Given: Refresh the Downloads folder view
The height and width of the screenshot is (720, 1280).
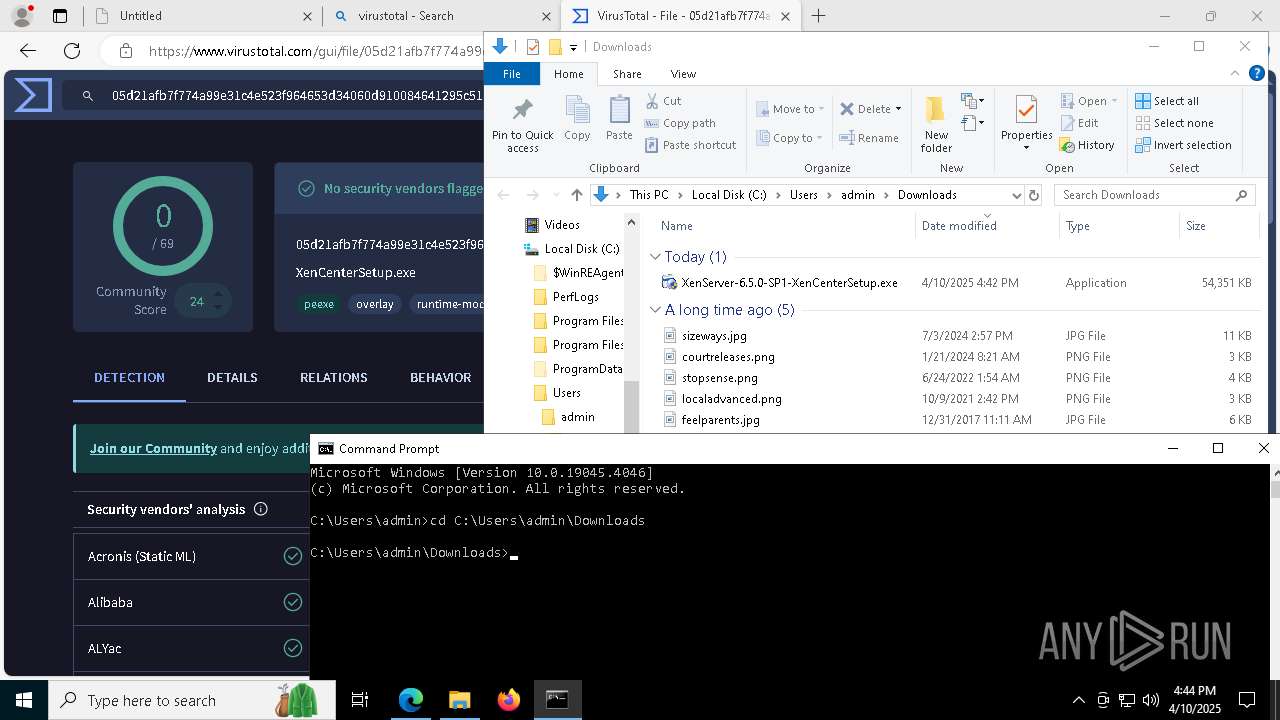Looking at the screenshot, I should click(x=1034, y=195).
